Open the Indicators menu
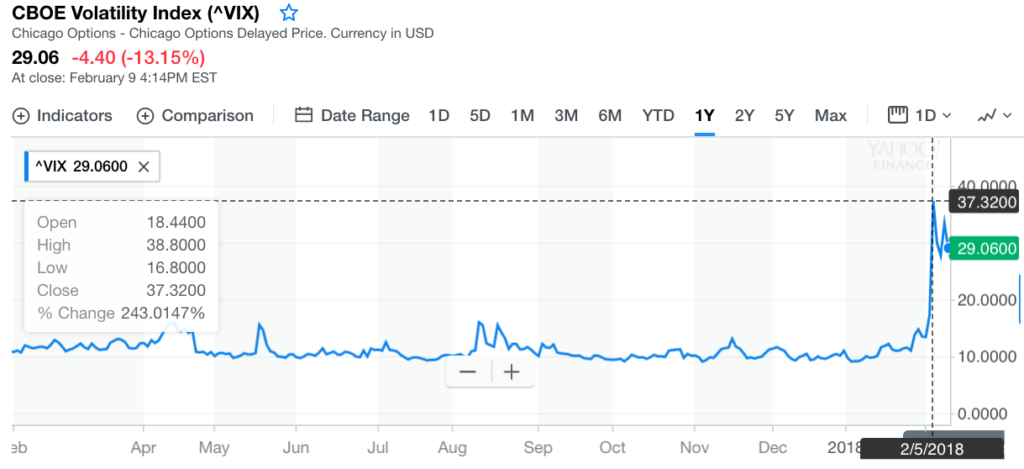This screenshot has width=1024, height=469. tap(62, 115)
